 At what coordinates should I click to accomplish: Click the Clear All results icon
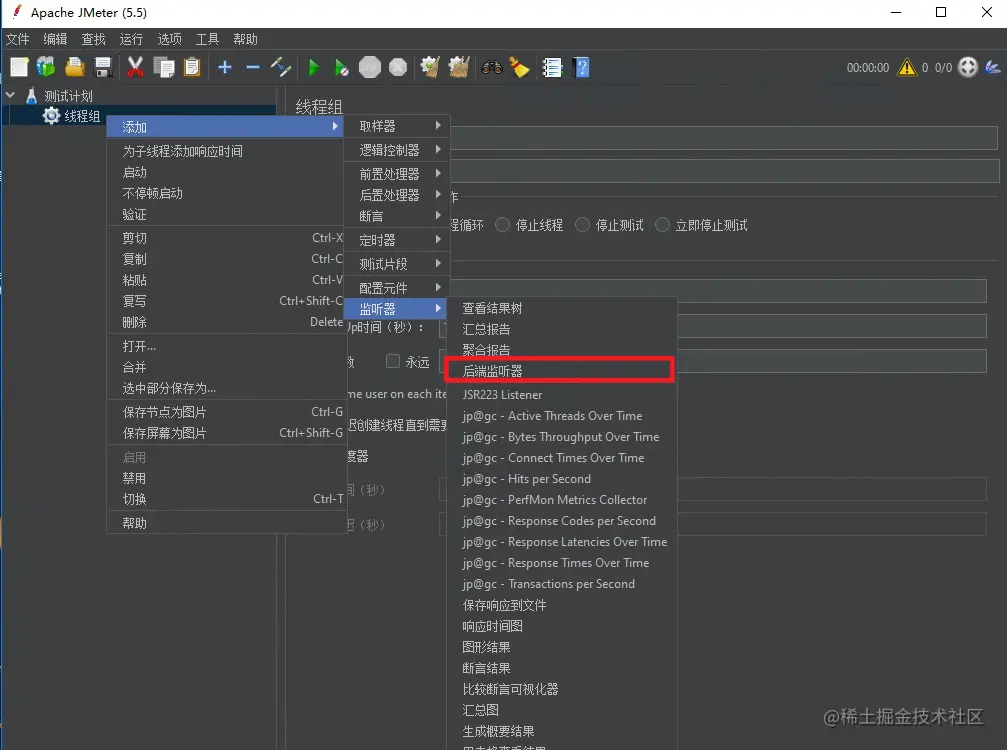459,67
